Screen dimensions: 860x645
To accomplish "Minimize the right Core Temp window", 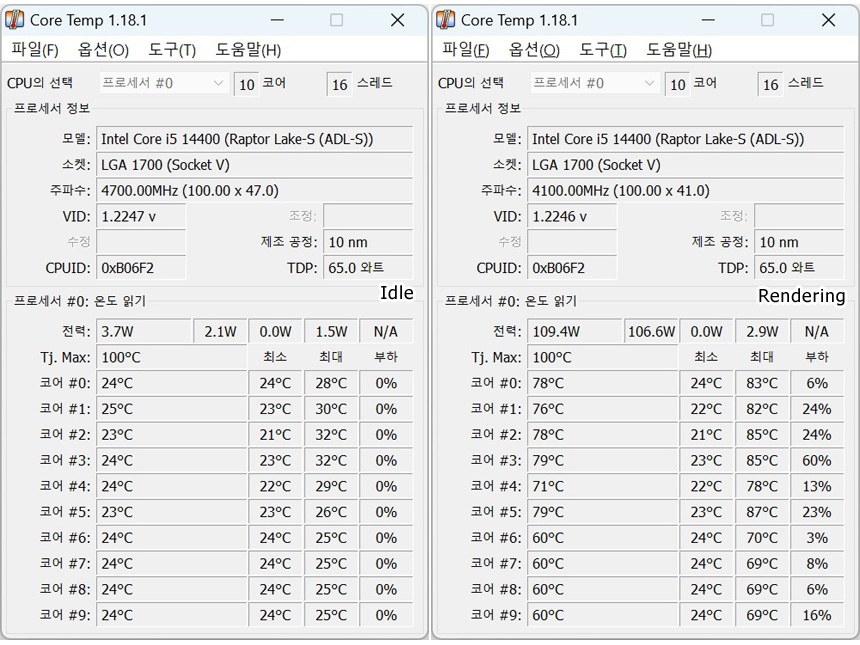I will 709,20.
